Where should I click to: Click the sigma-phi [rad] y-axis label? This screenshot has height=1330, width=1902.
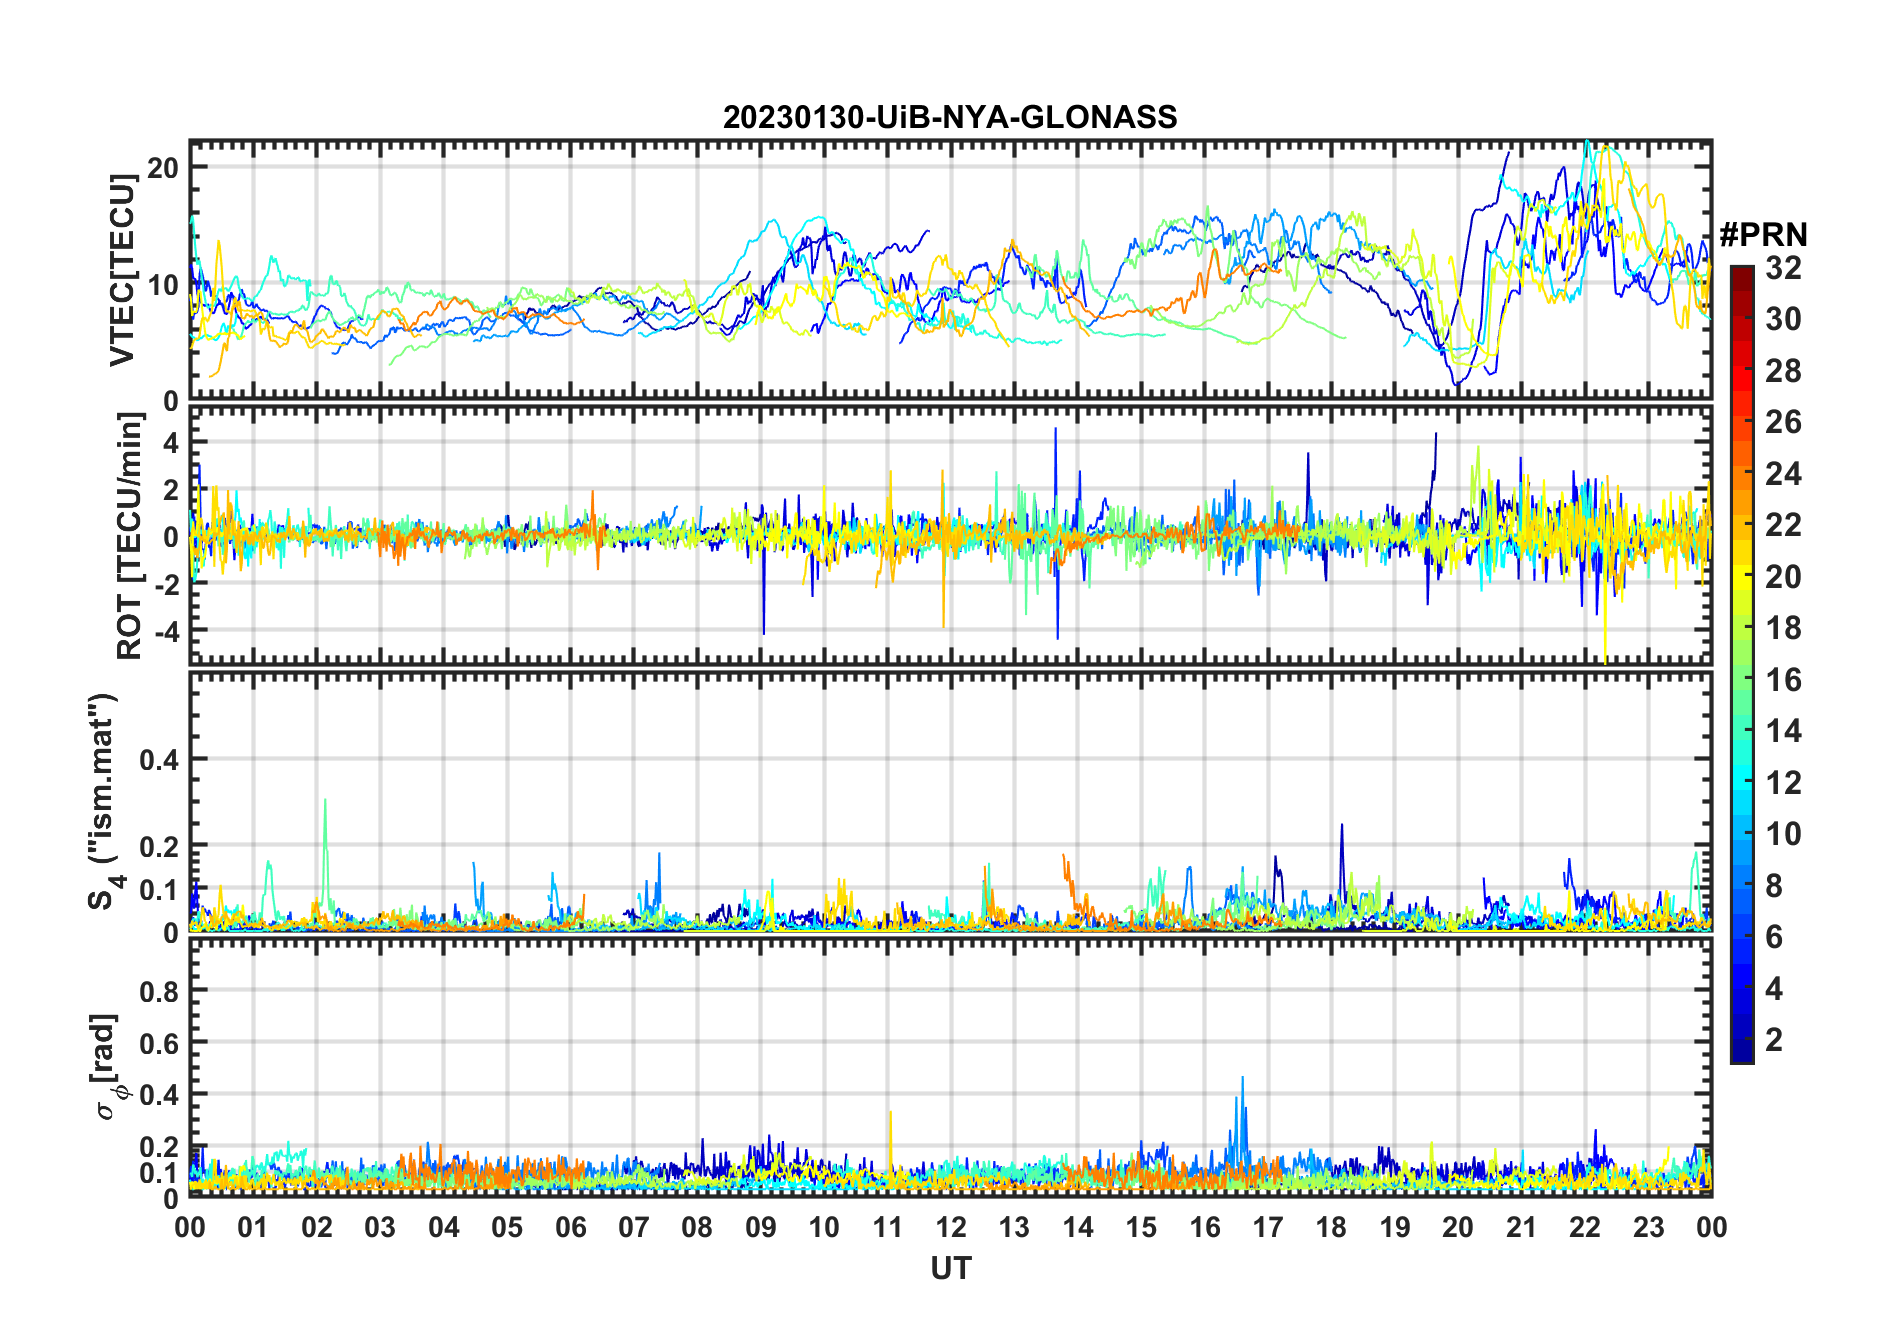(107, 1067)
